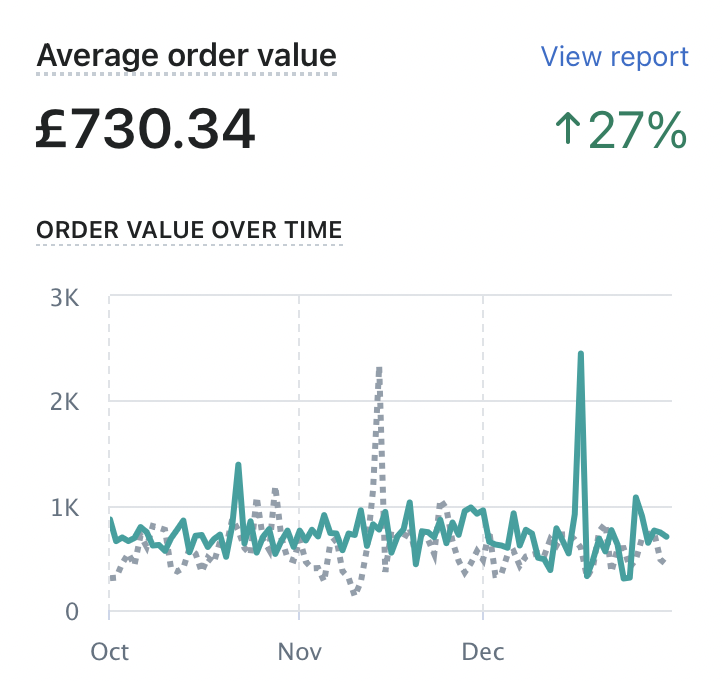This screenshot has width=723, height=682.
Task: Click the teal line's starting point at Oct
Action: 111,520
